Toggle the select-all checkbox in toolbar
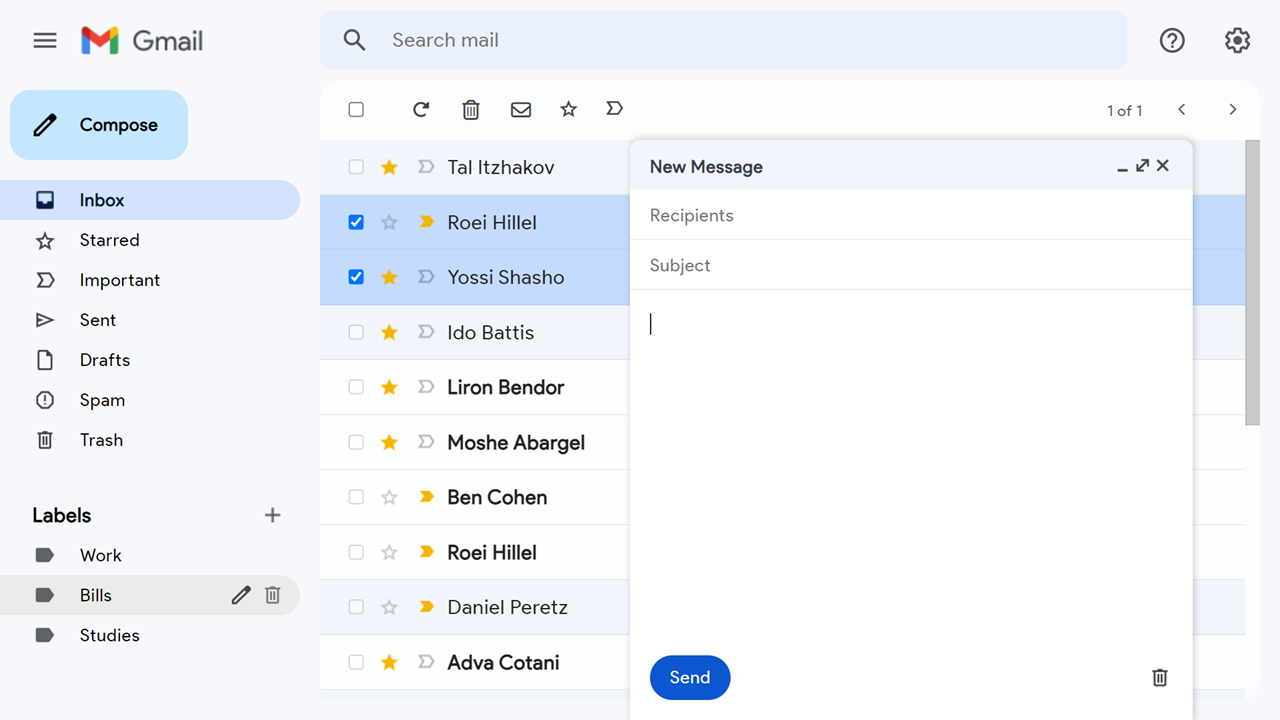The width and height of the screenshot is (1280, 720). pos(356,110)
